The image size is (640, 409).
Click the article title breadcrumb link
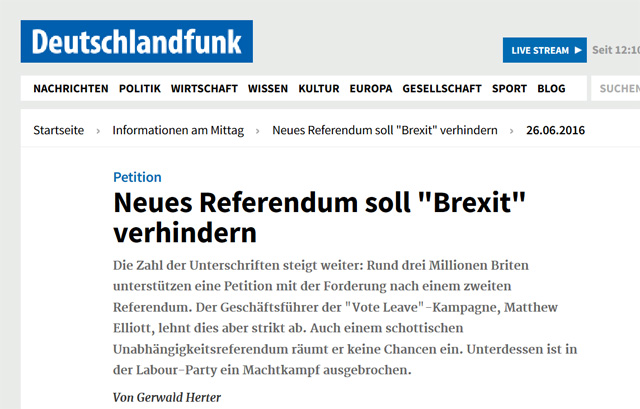pos(384,131)
